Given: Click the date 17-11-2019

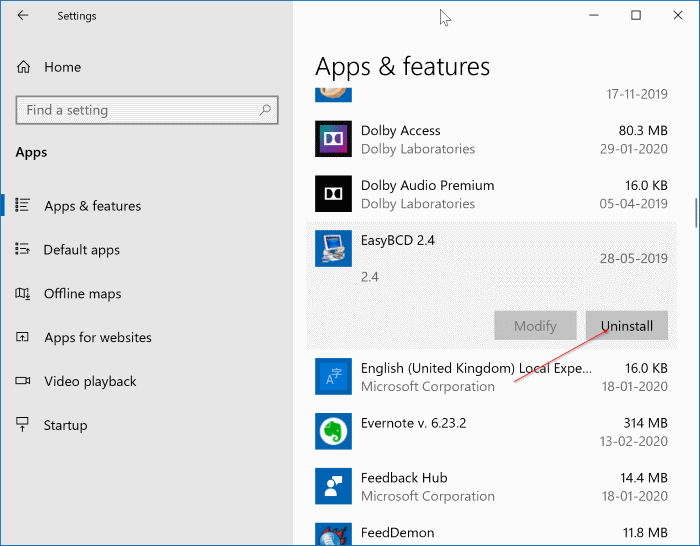Looking at the screenshot, I should [637, 94].
